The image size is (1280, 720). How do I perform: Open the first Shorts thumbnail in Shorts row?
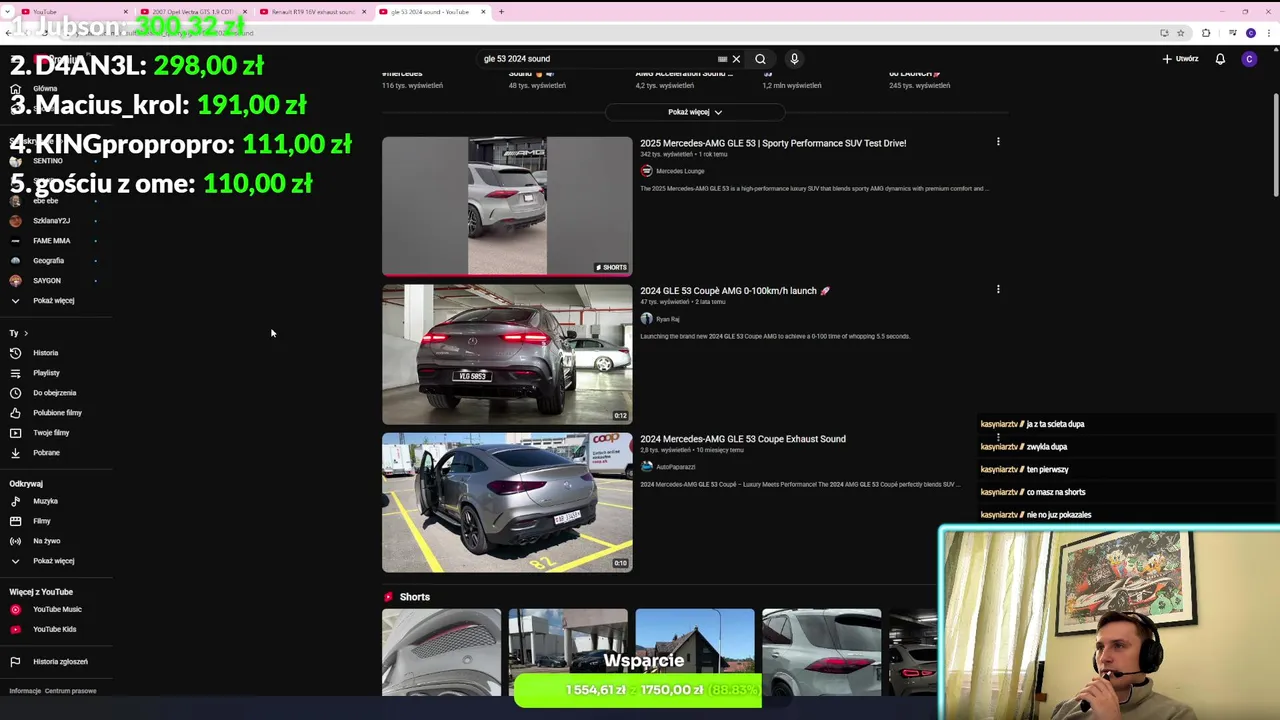click(x=441, y=652)
